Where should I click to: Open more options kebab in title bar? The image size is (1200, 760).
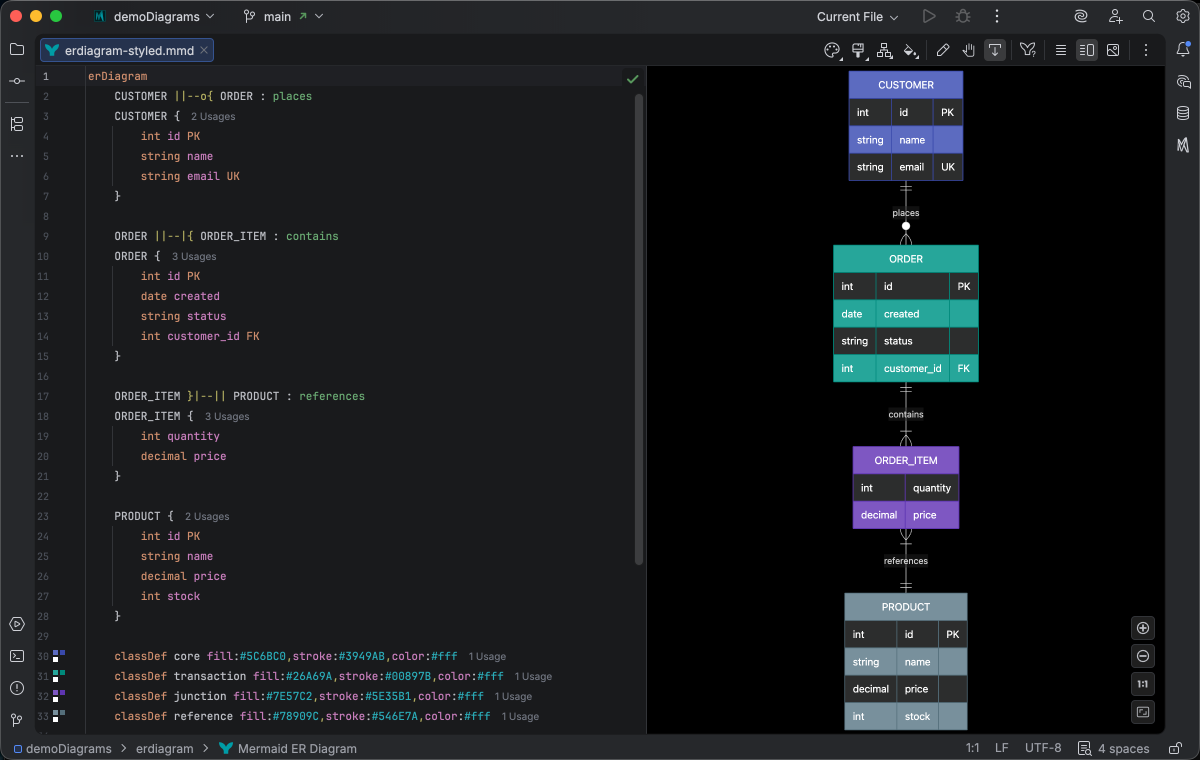pyautogui.click(x=997, y=16)
